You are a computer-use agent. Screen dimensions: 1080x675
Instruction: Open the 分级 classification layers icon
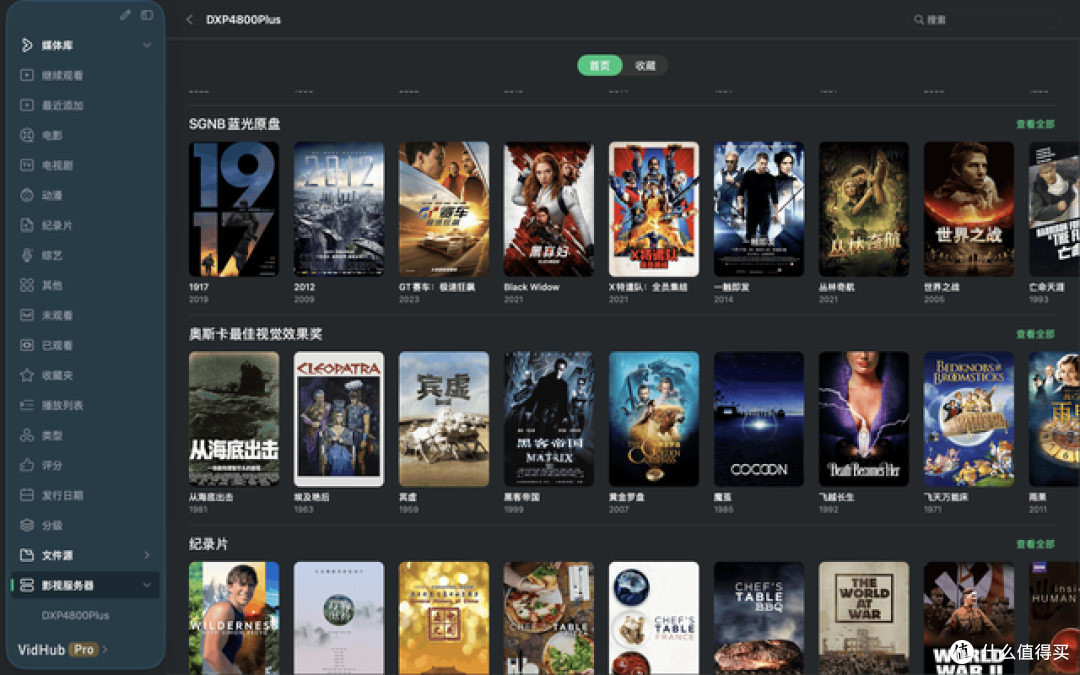27,525
